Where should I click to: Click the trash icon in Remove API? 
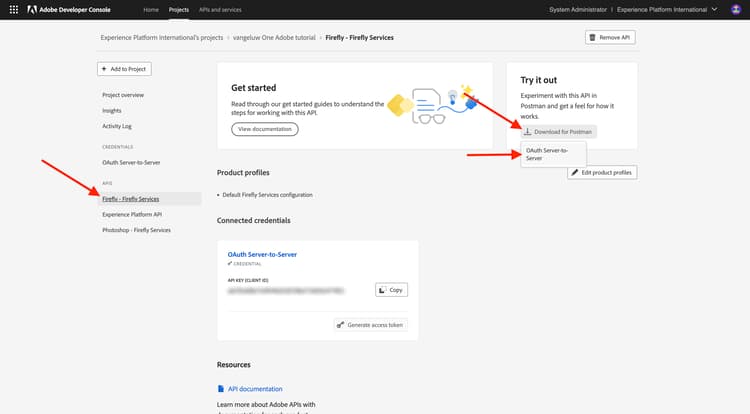pyautogui.click(x=592, y=37)
